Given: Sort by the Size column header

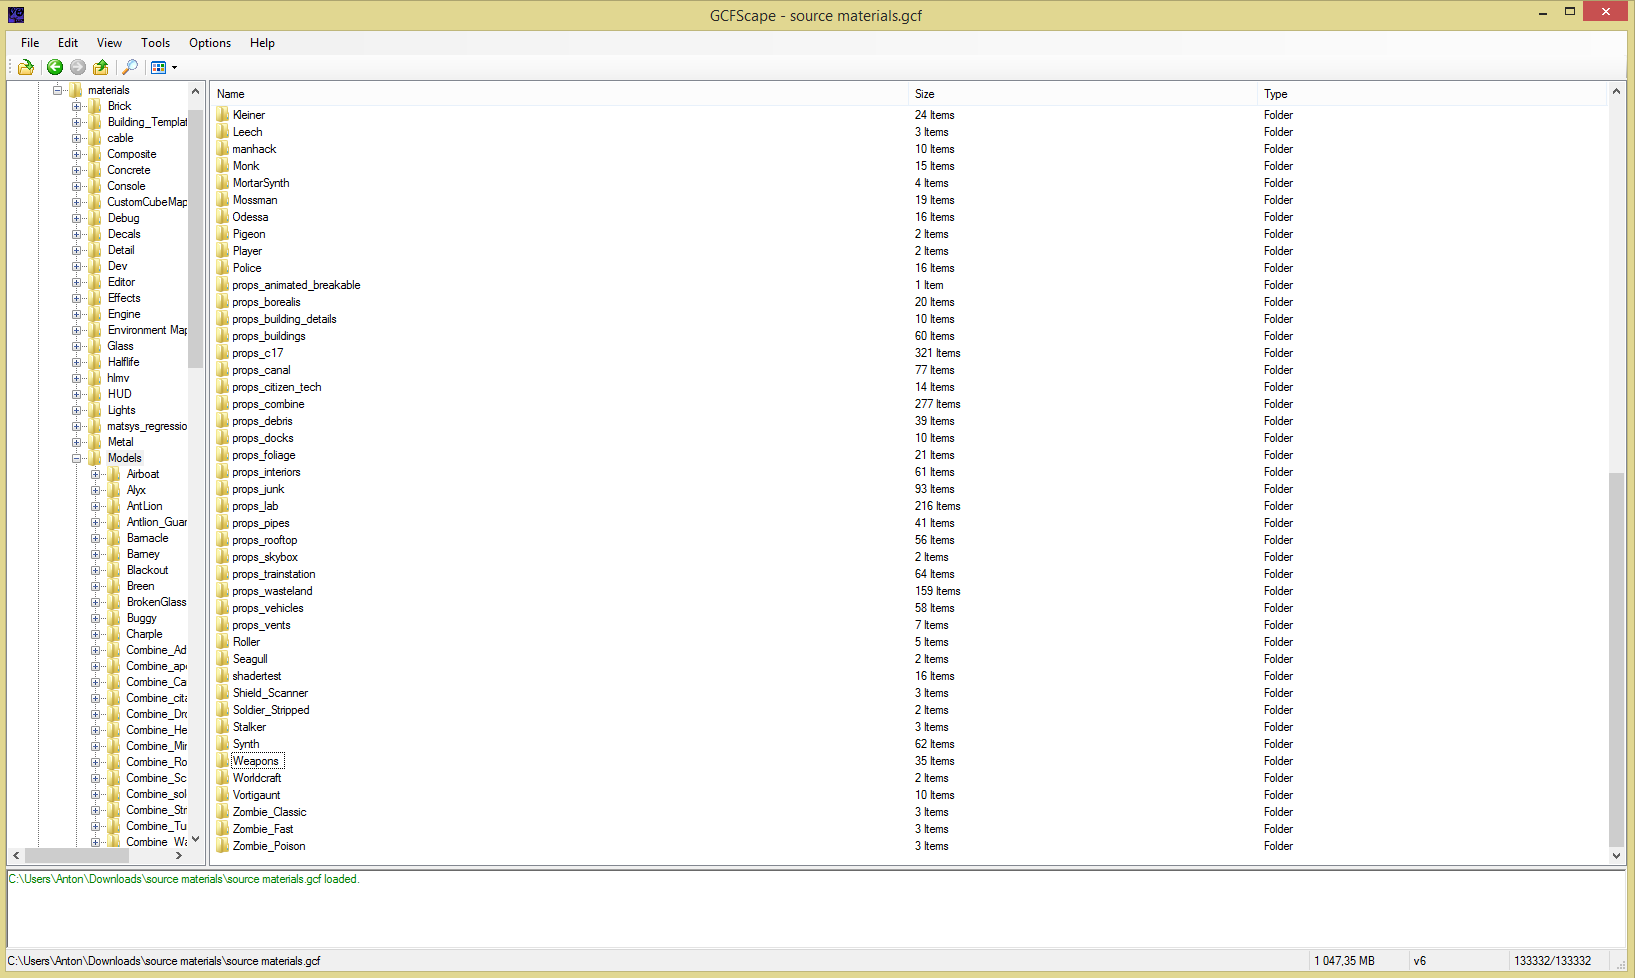Looking at the screenshot, I should (1083, 94).
